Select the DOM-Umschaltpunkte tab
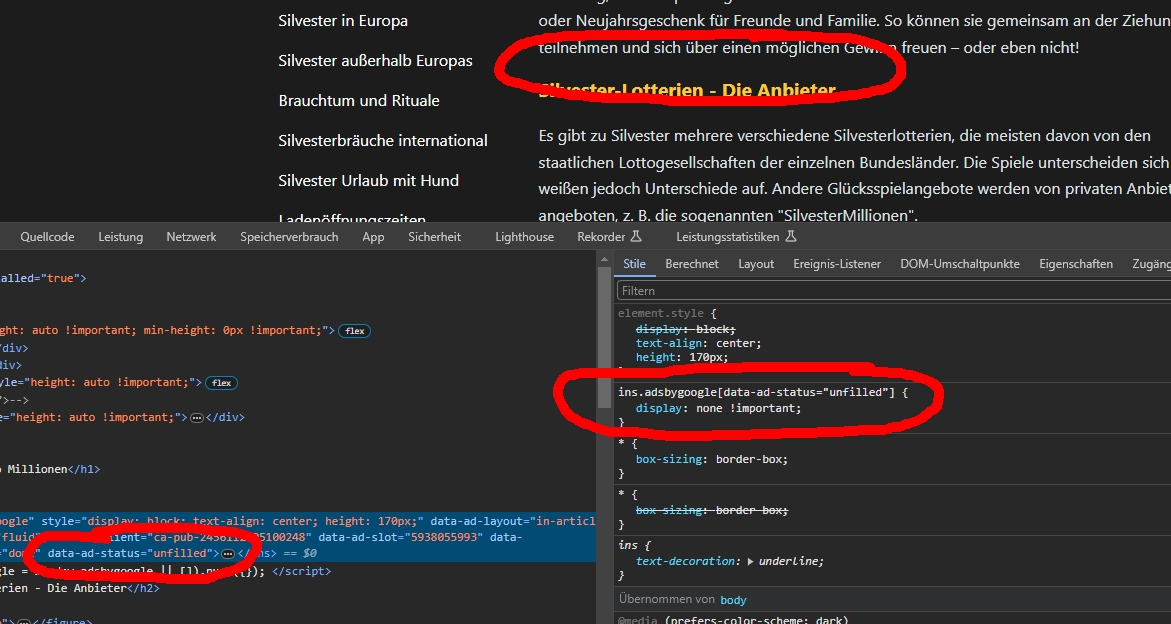The image size is (1171, 624). click(x=960, y=263)
